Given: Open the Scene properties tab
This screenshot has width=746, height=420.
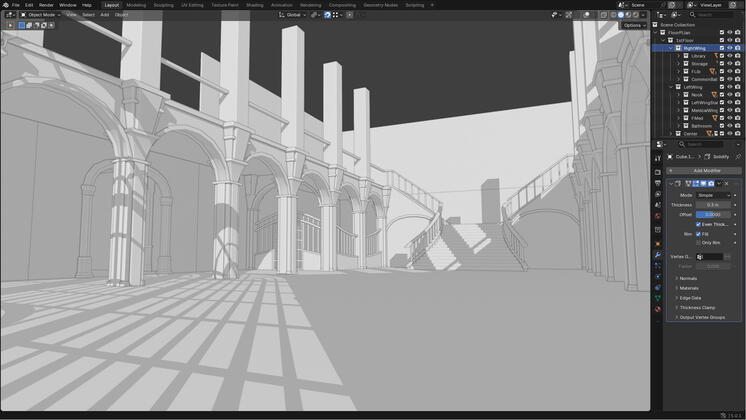Looking at the screenshot, I should point(658,205).
